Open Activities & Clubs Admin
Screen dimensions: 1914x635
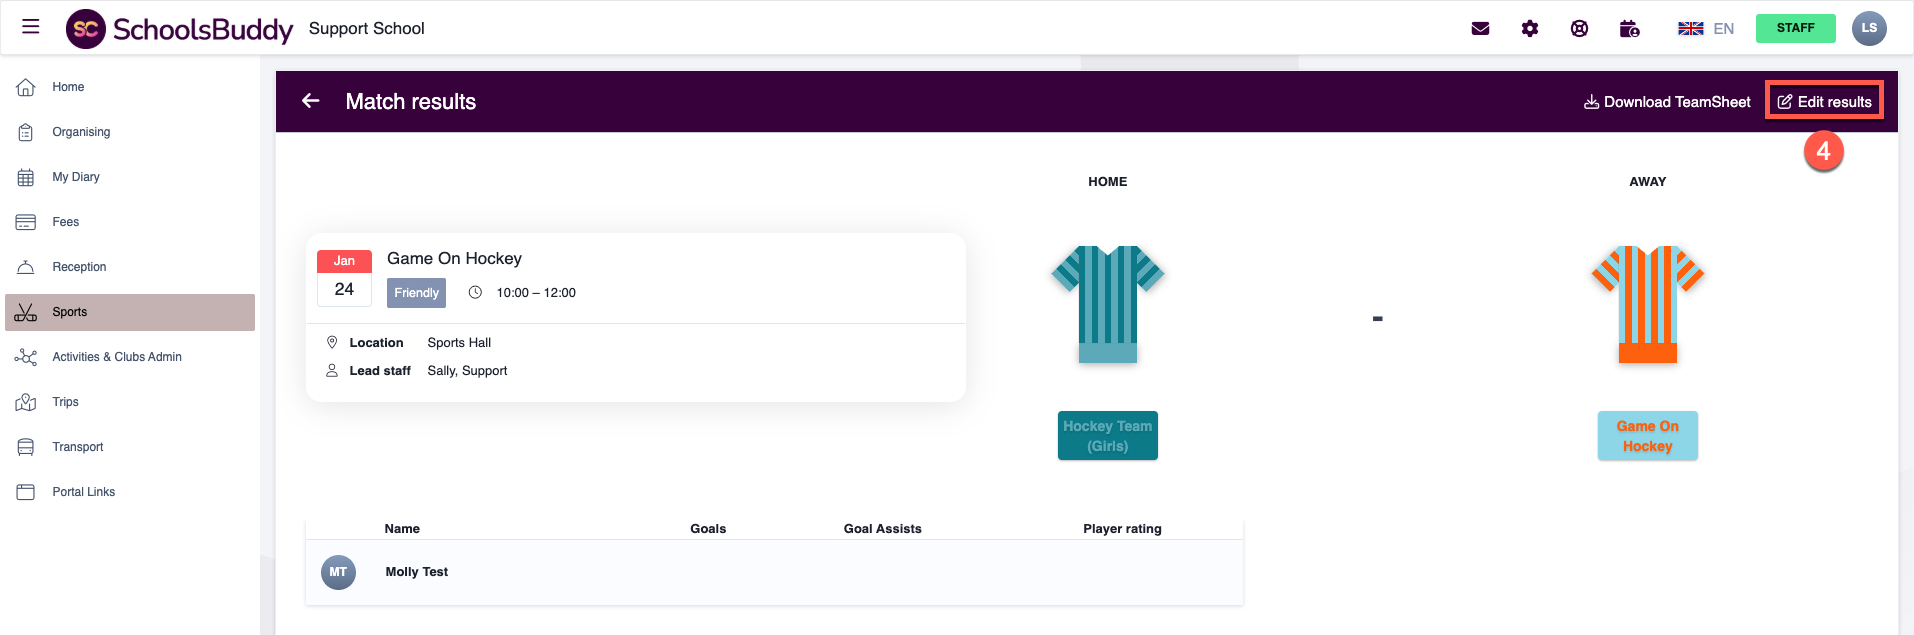pyautogui.click(x=117, y=357)
